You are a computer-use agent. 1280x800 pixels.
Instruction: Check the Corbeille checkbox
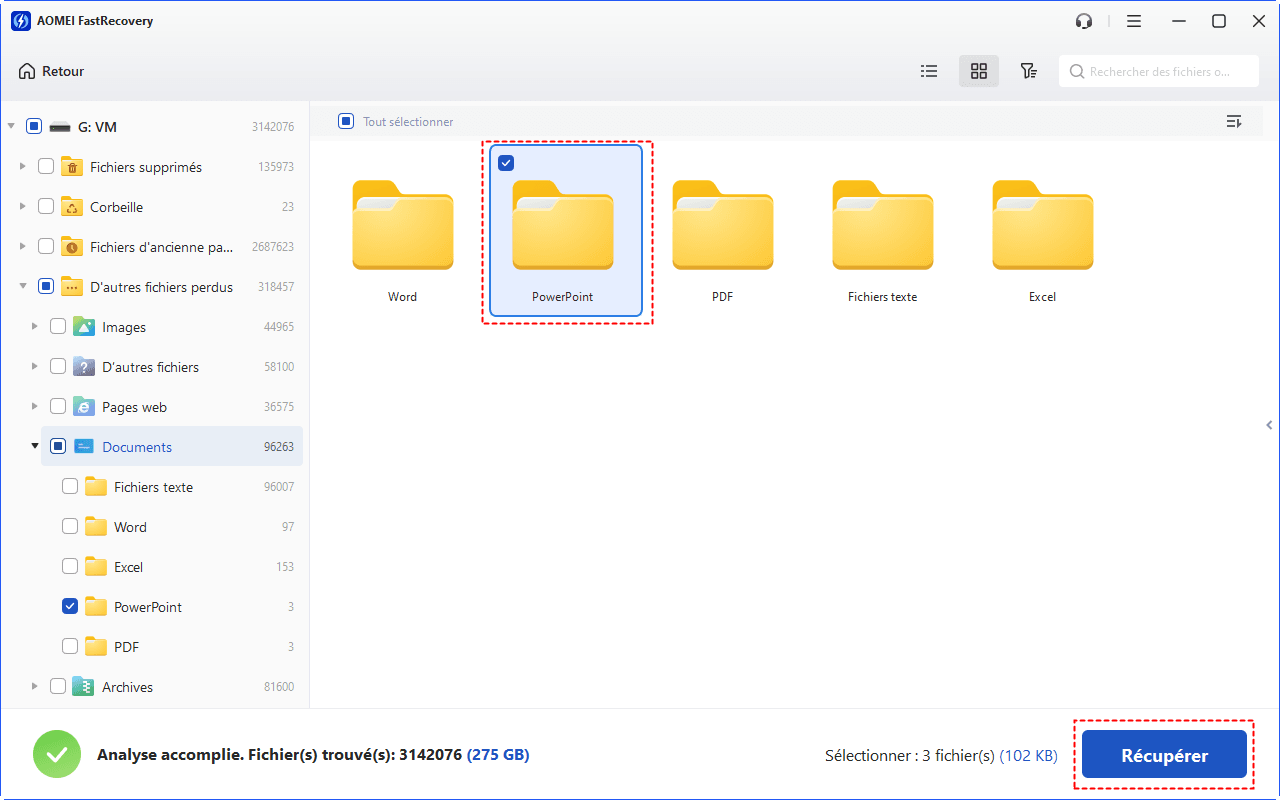coord(46,207)
